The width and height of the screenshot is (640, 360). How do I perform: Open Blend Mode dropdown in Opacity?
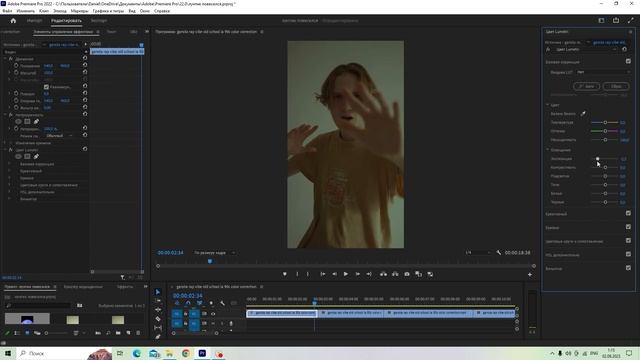pos(59,136)
